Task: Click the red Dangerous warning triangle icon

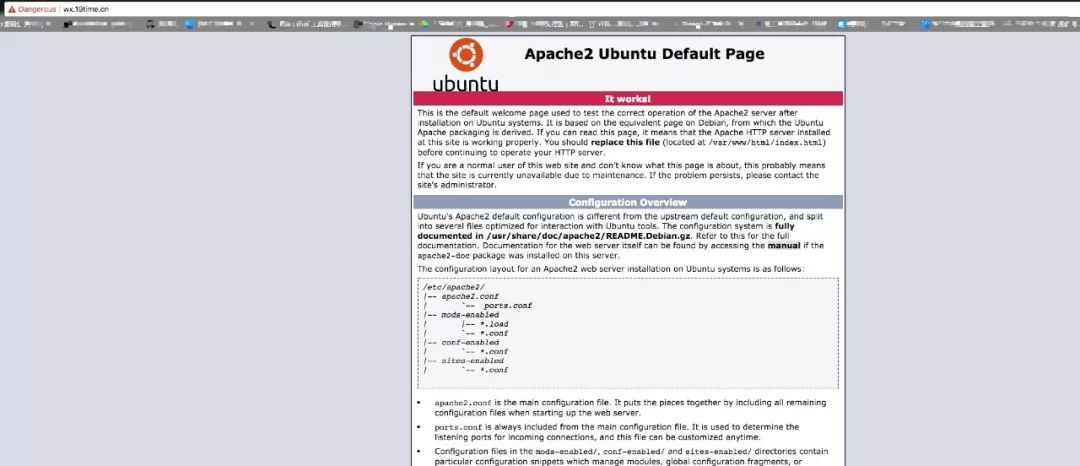Action: pyautogui.click(x=12, y=10)
